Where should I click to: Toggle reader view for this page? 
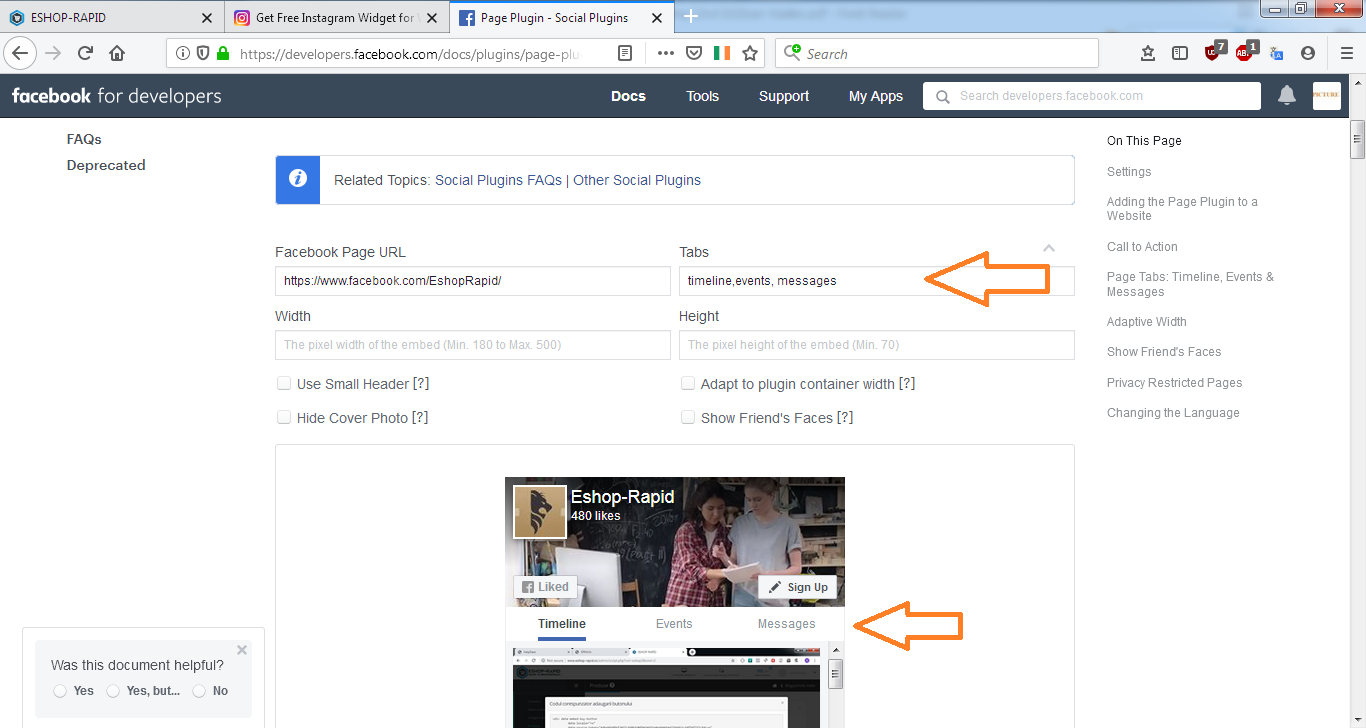point(625,53)
